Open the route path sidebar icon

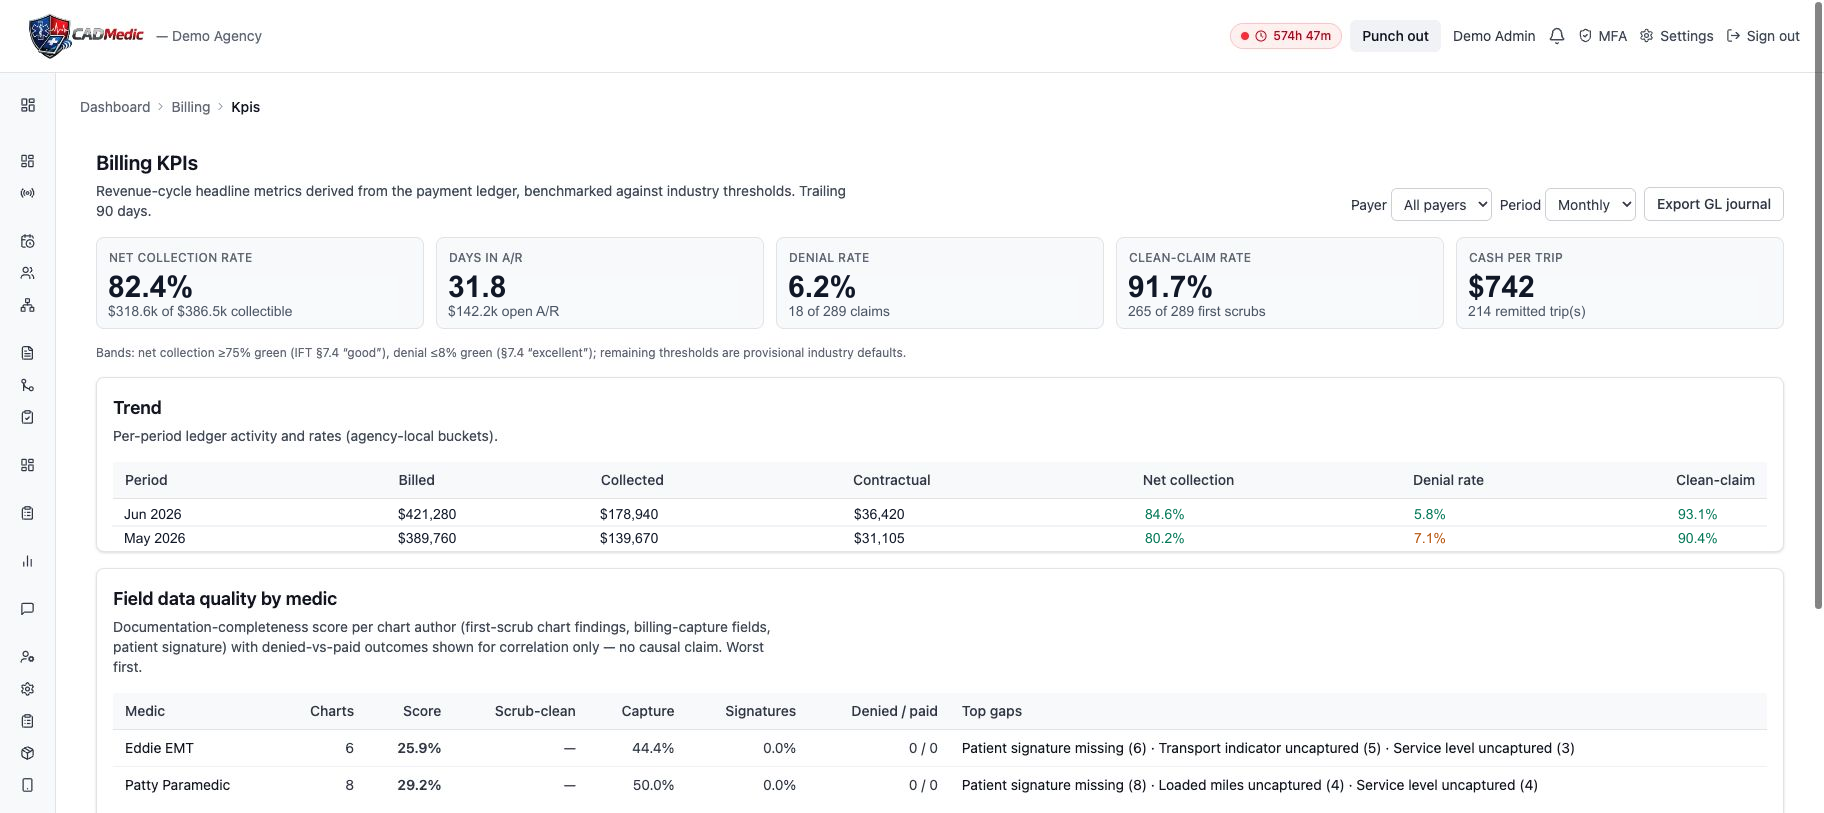pos(28,385)
